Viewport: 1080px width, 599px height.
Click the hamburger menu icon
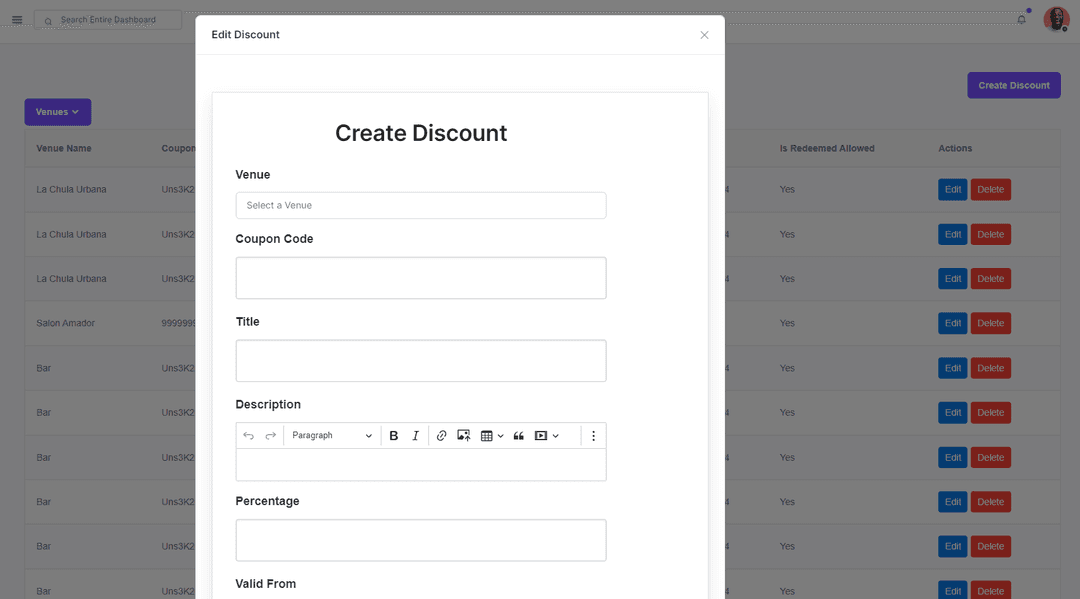17,20
